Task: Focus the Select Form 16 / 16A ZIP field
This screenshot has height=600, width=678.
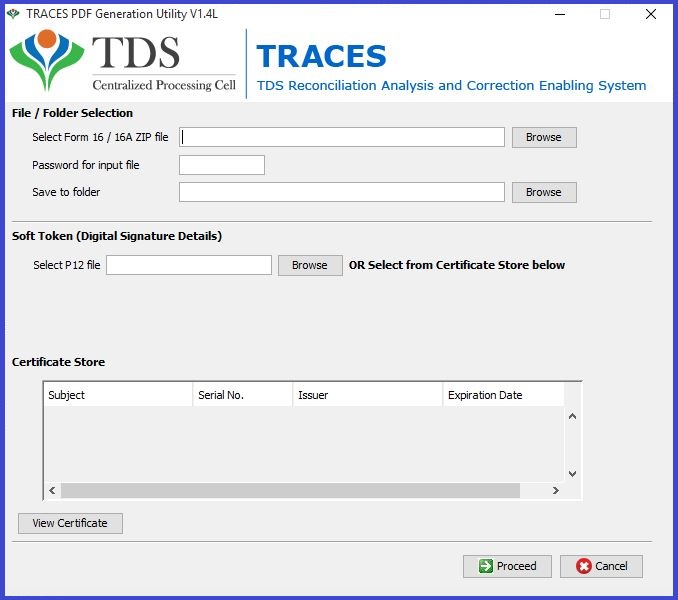Action: tap(341, 137)
